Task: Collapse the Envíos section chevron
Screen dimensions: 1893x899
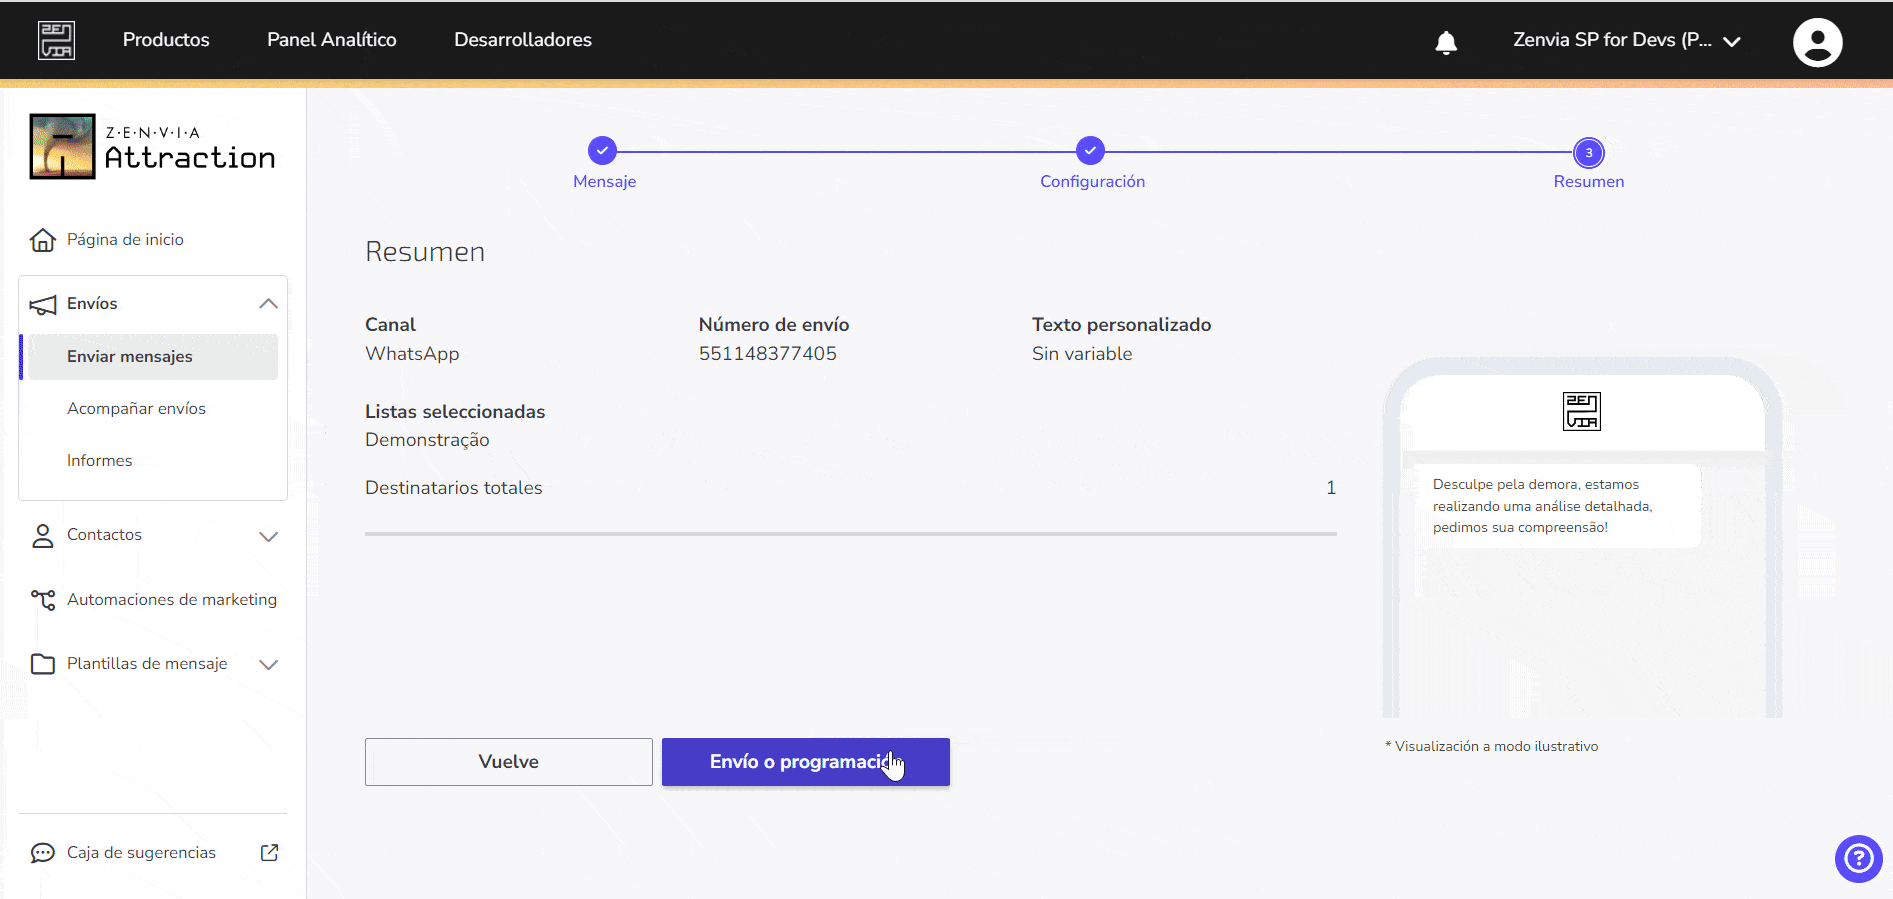Action: [x=268, y=303]
